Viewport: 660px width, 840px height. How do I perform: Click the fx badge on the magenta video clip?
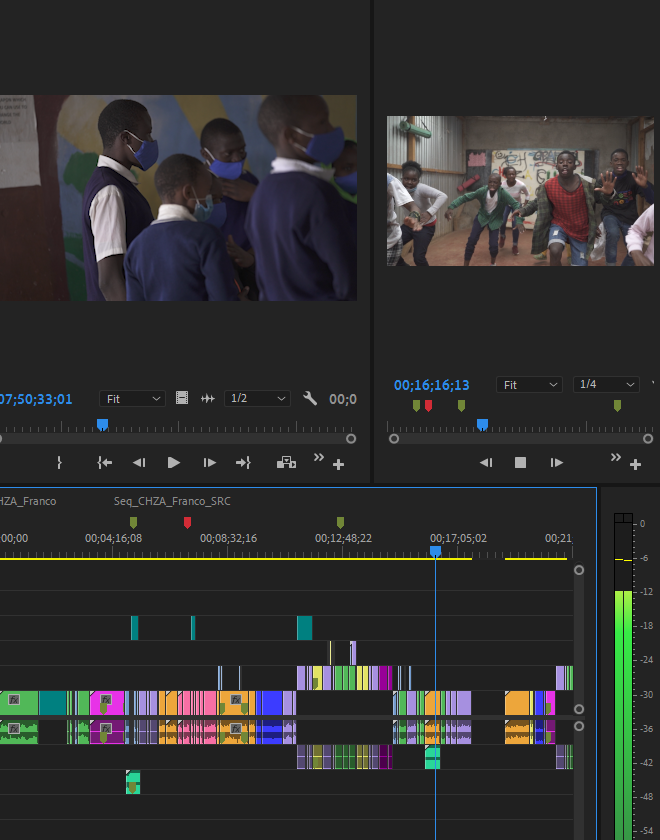106,700
